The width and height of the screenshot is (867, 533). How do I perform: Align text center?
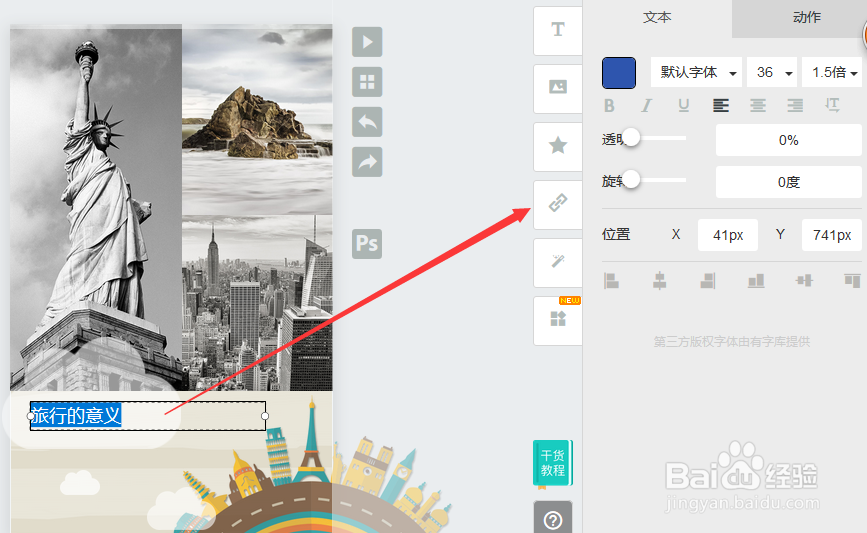pos(758,106)
